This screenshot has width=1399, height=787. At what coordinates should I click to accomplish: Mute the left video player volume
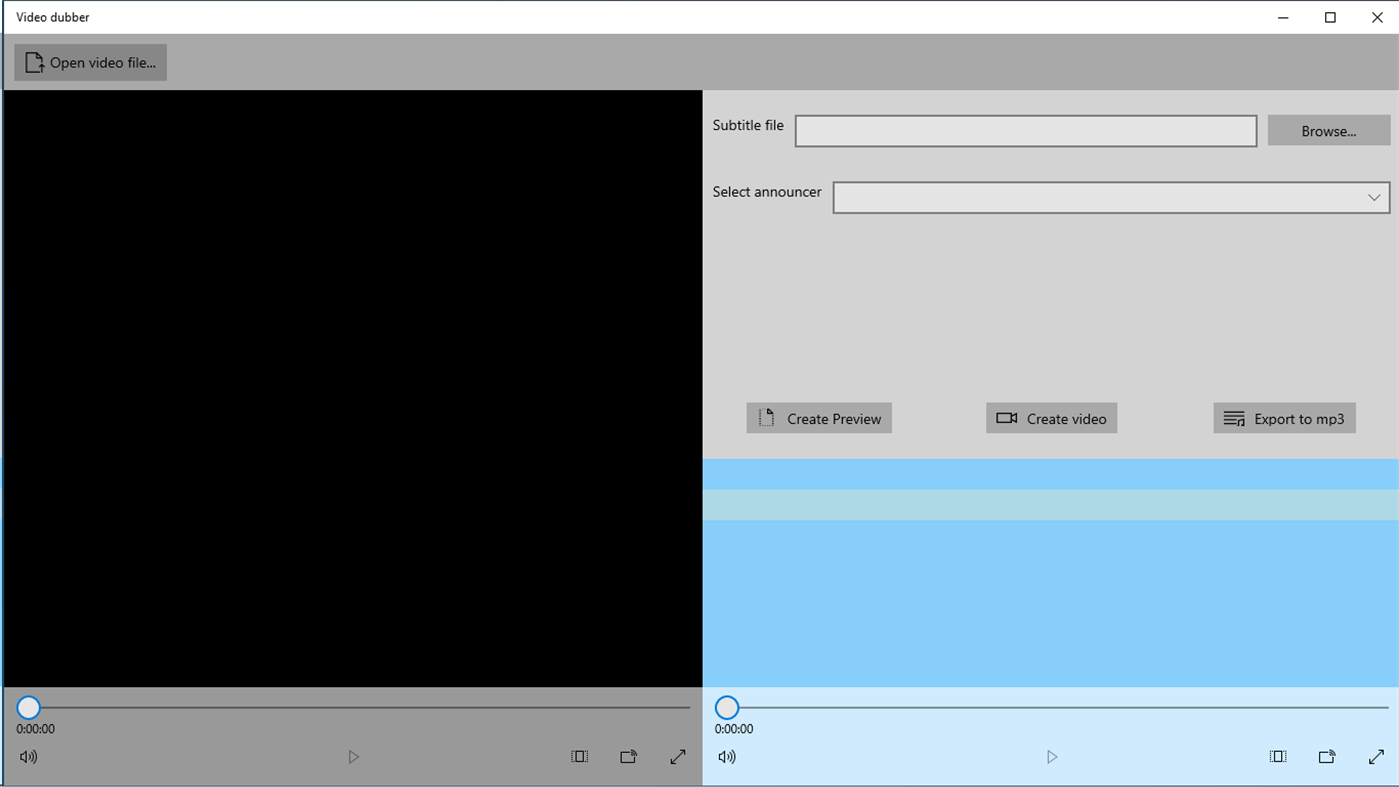(x=28, y=757)
